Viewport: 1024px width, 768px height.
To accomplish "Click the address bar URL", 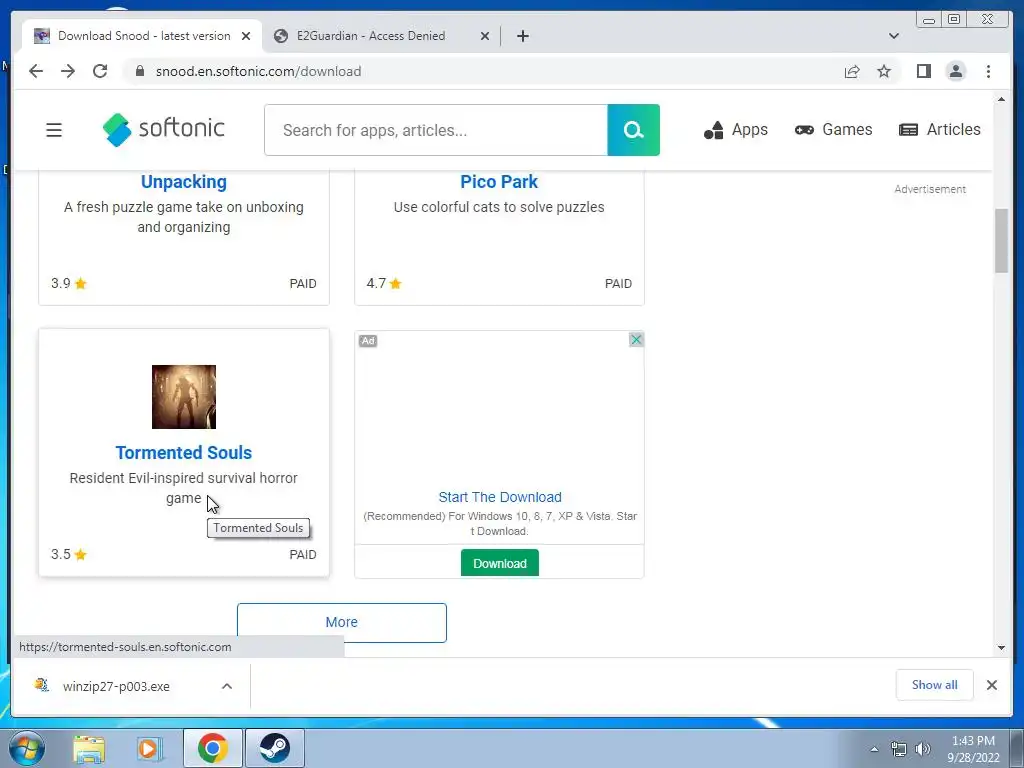I will click(x=258, y=71).
